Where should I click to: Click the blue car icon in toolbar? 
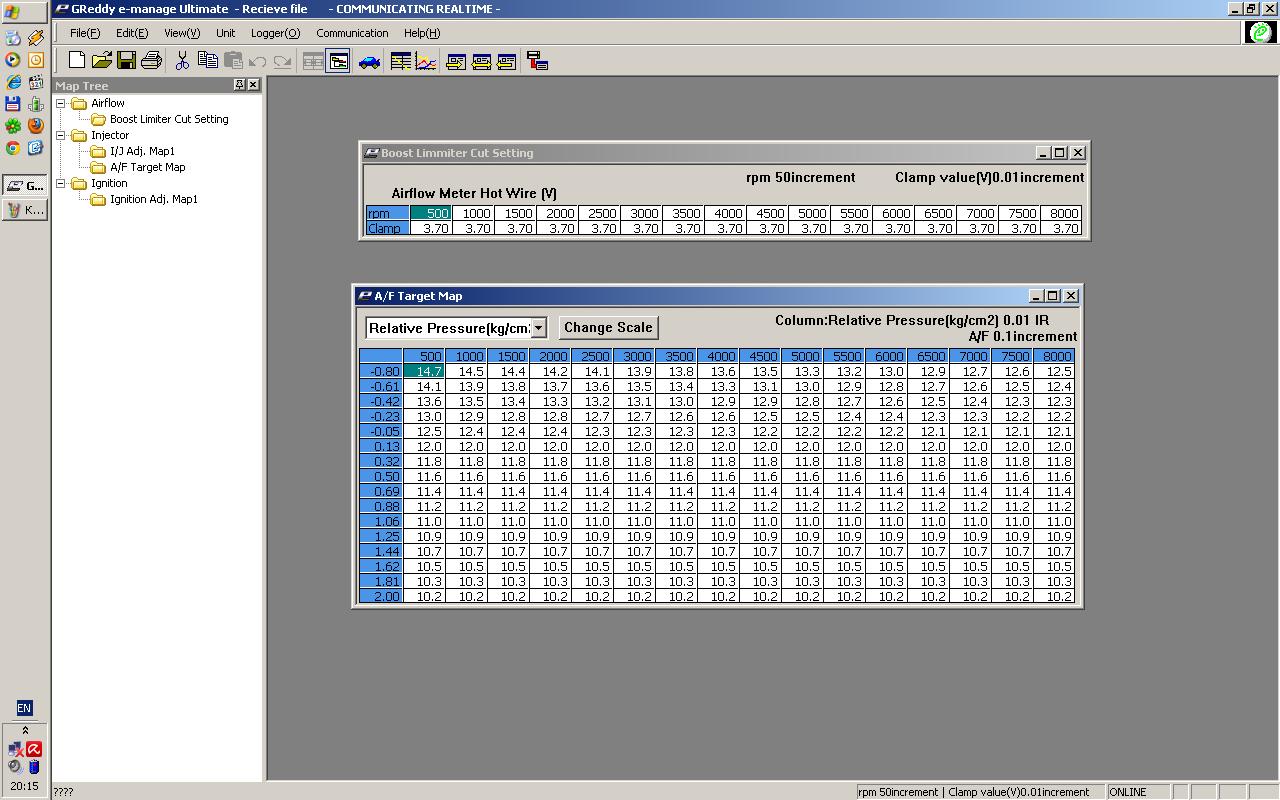(x=369, y=62)
